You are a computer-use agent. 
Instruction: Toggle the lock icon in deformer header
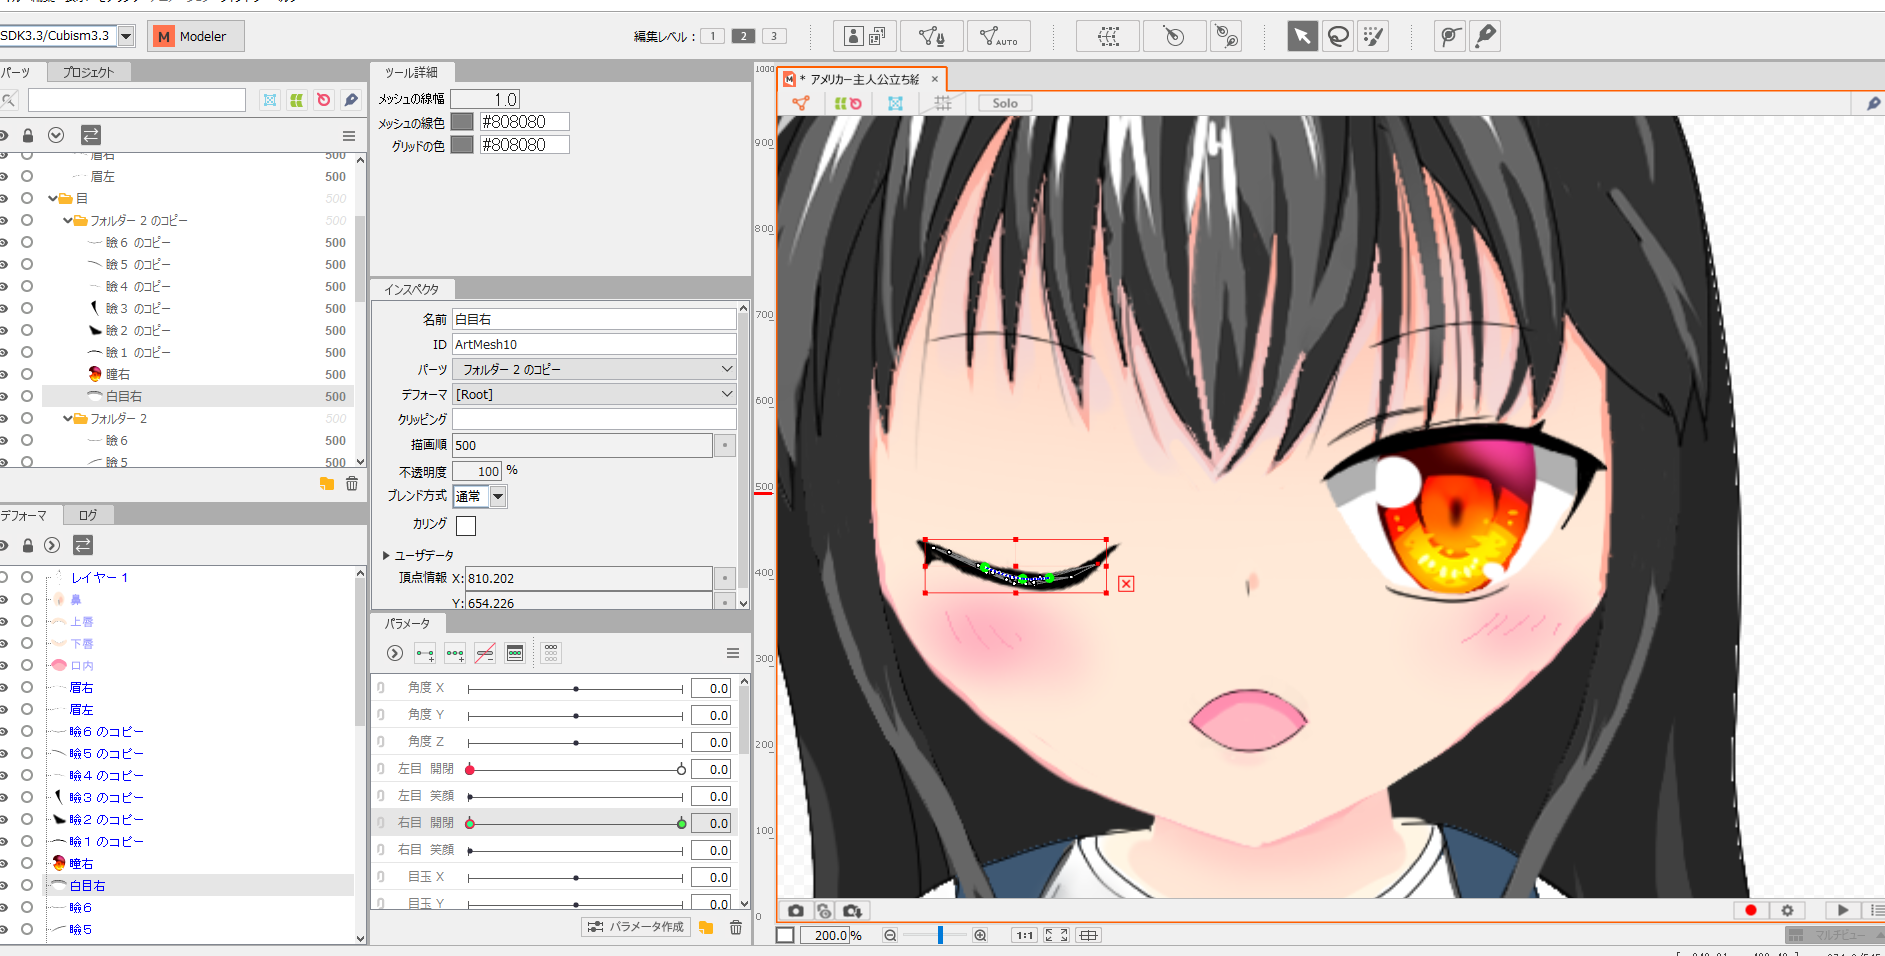click(28, 545)
